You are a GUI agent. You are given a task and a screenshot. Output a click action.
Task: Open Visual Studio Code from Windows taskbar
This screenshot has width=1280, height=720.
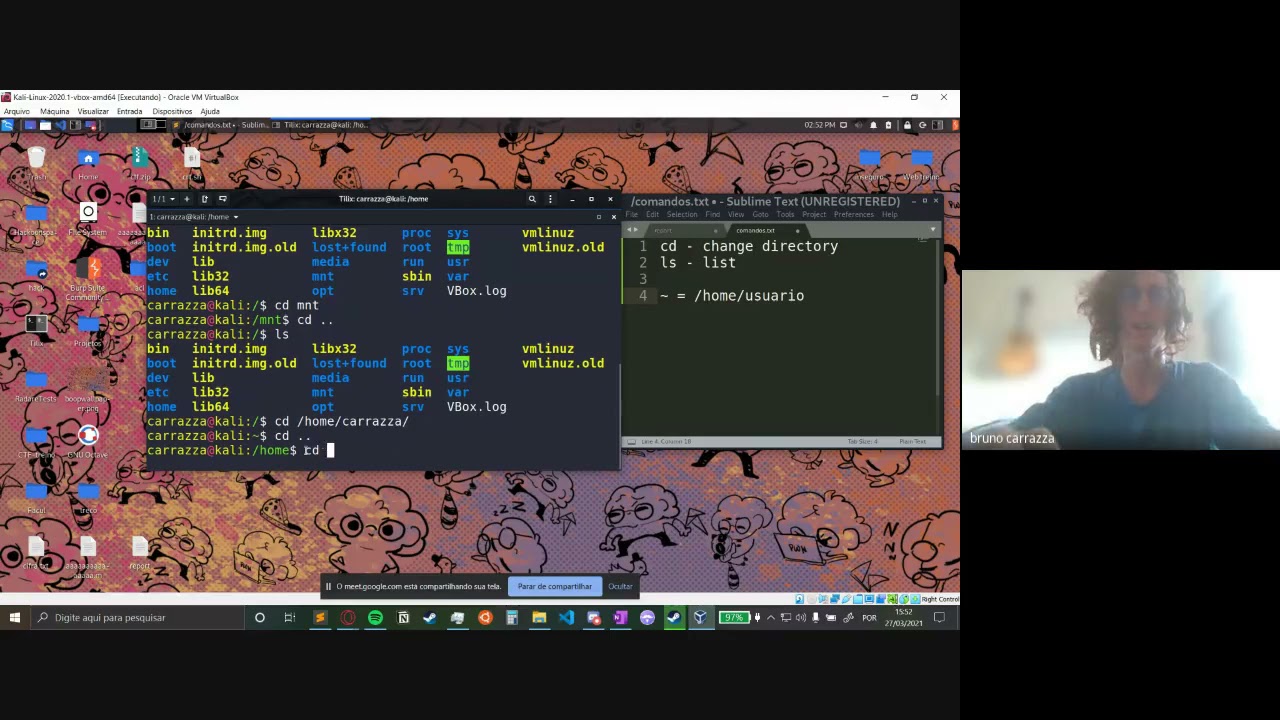coord(566,617)
